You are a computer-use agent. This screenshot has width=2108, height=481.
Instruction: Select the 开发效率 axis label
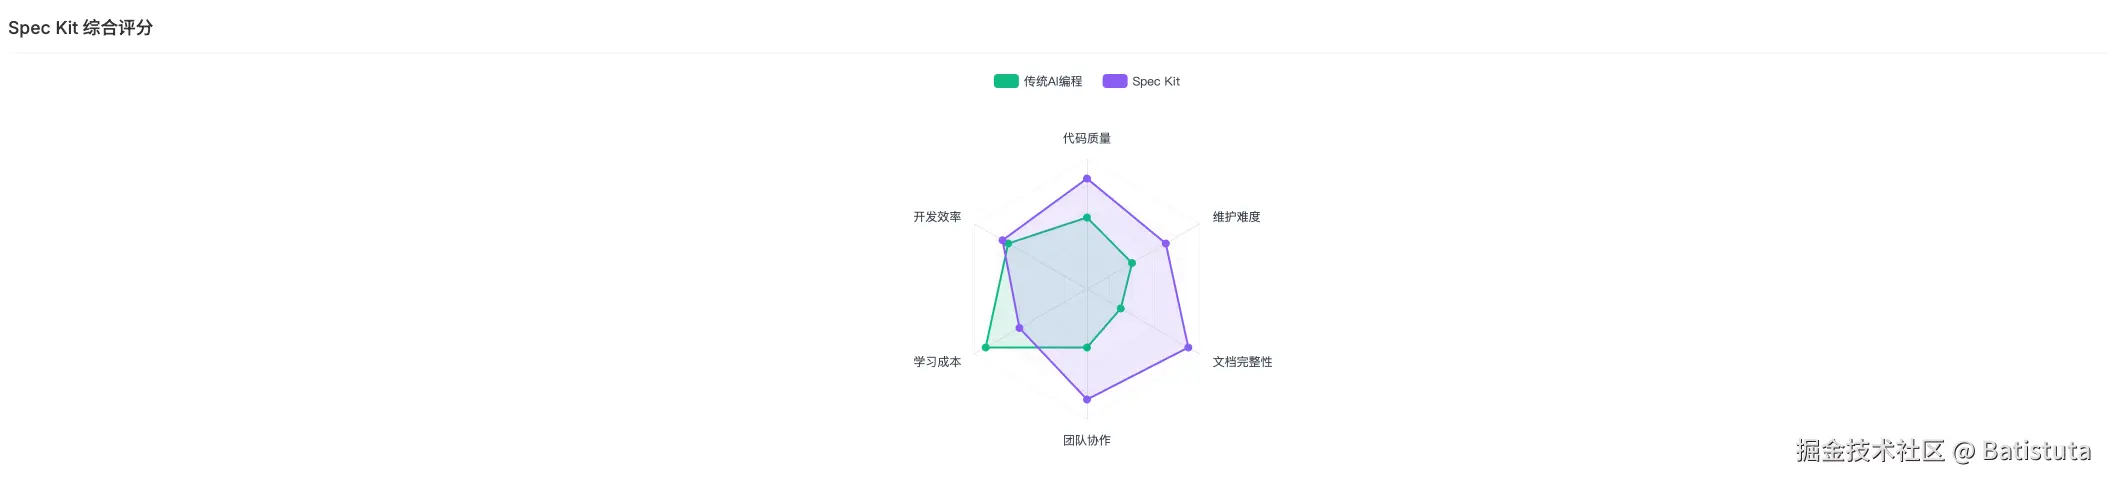coord(937,217)
